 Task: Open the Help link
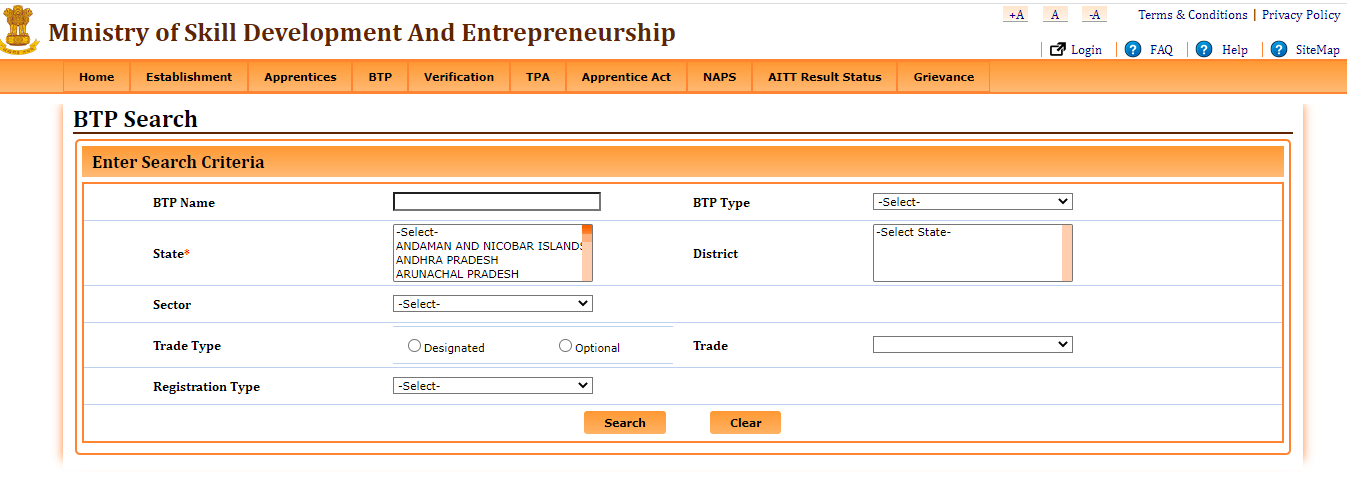(1235, 50)
